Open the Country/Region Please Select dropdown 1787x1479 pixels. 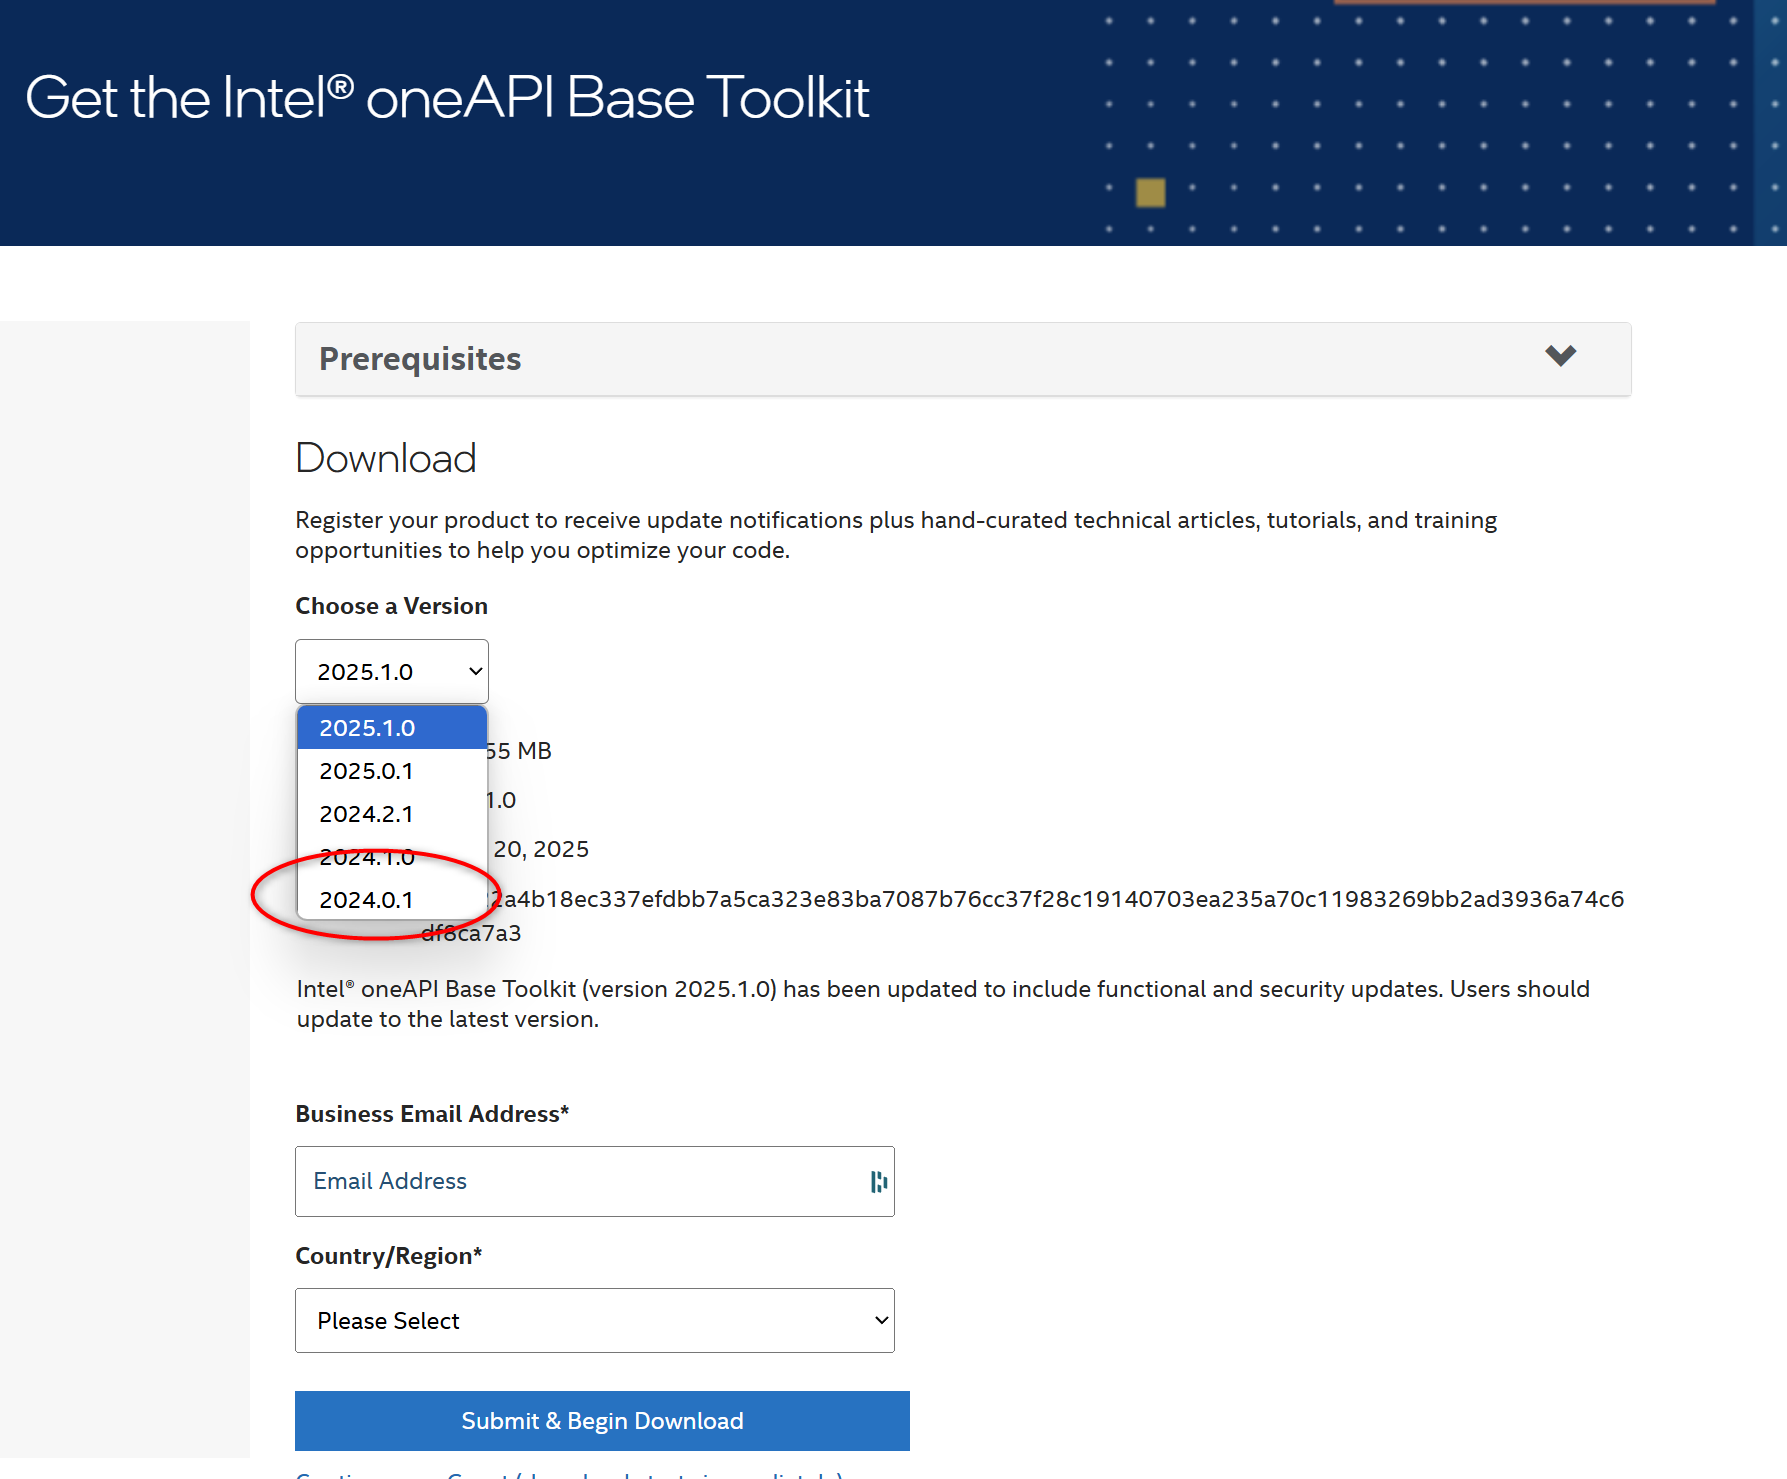click(595, 1320)
